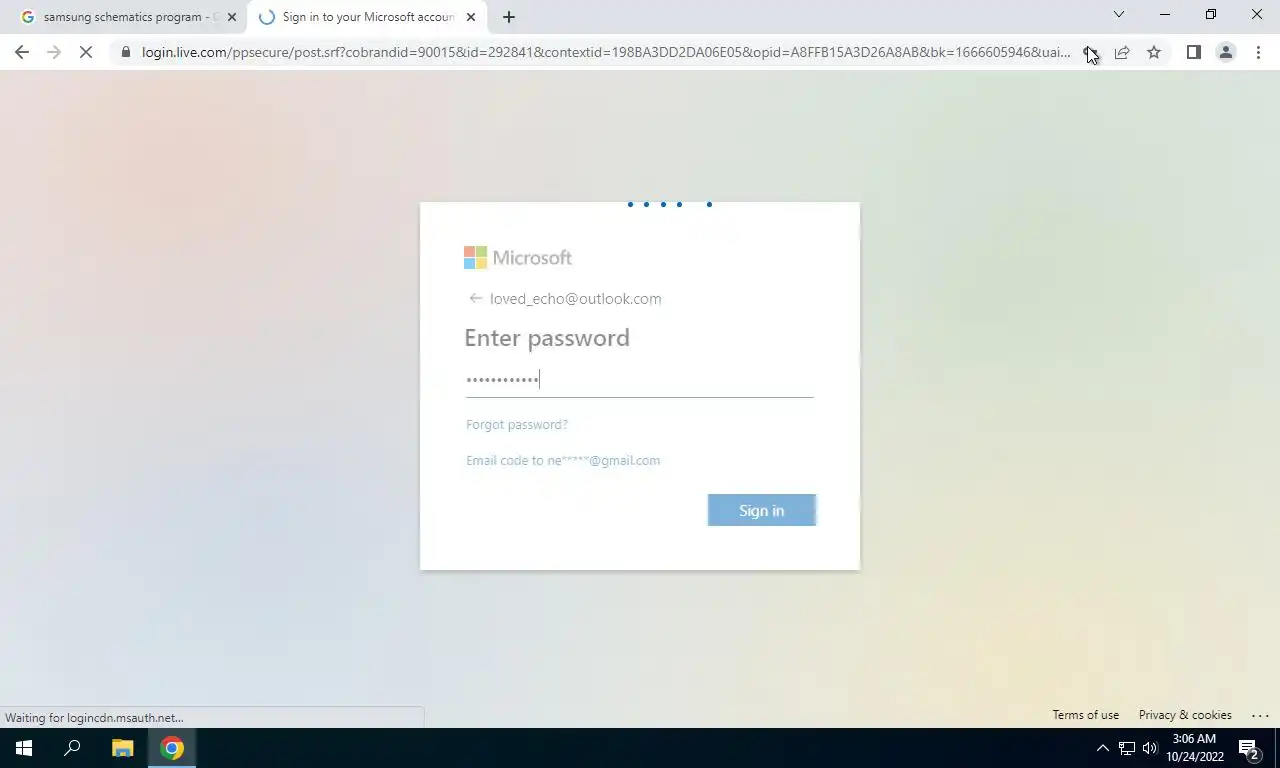Click the Sign in button
This screenshot has height=768, width=1280.
pos(762,510)
